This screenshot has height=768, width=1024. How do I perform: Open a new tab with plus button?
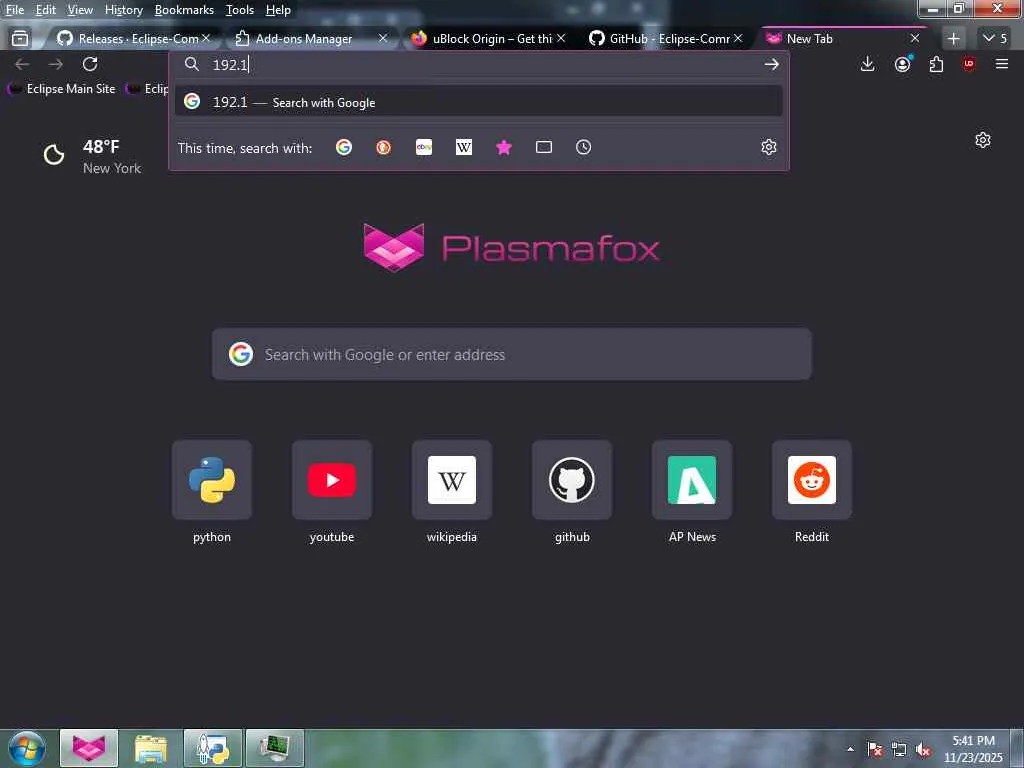(953, 39)
